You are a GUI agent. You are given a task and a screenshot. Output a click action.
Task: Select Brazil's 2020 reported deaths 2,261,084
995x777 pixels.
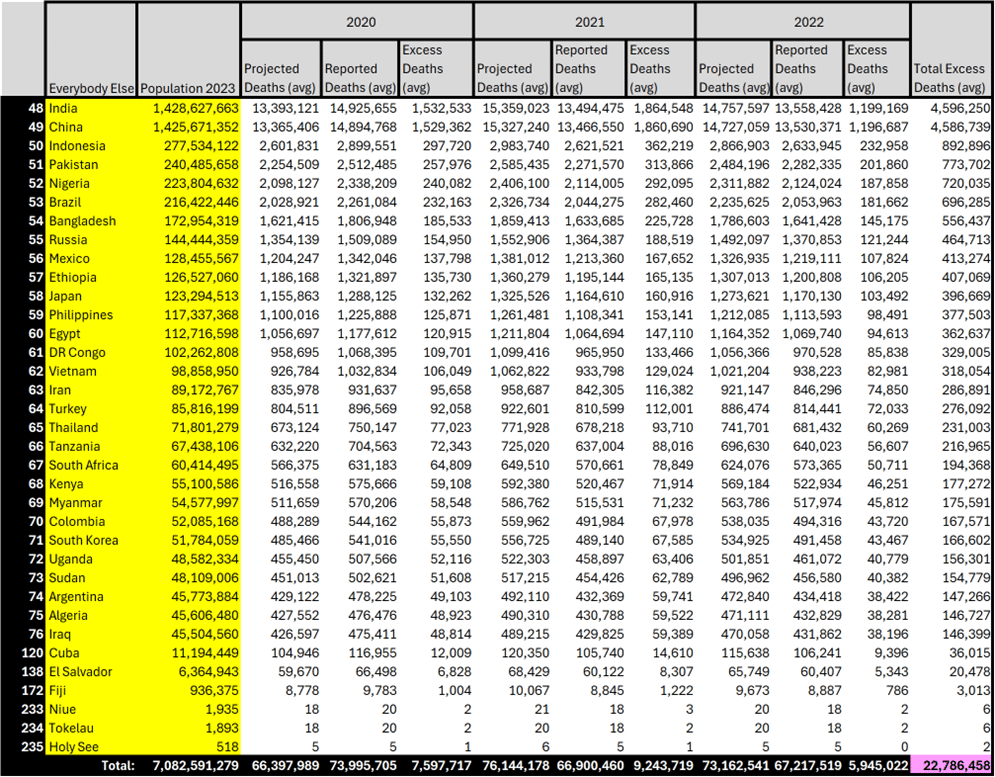tap(361, 203)
